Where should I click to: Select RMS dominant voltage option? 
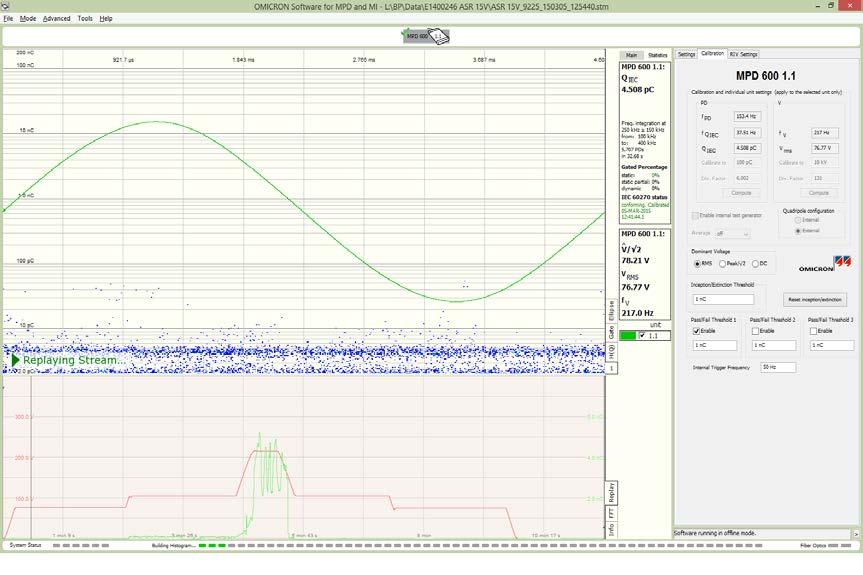697,264
